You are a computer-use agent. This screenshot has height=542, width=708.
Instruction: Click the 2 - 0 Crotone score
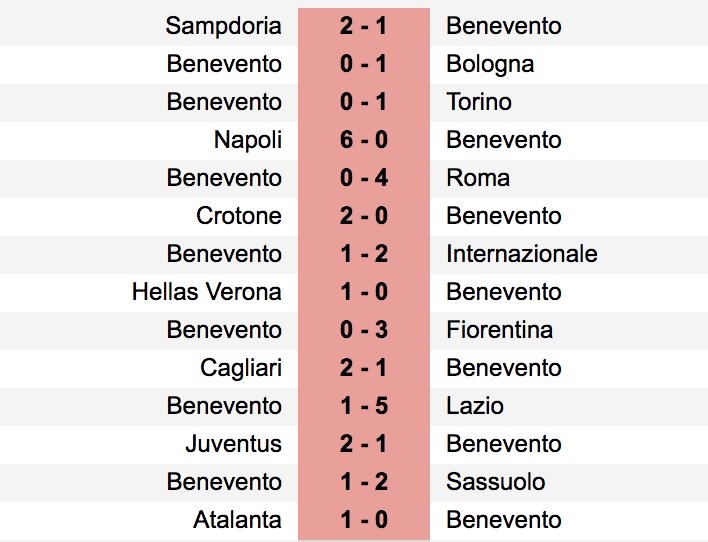[x=363, y=215]
